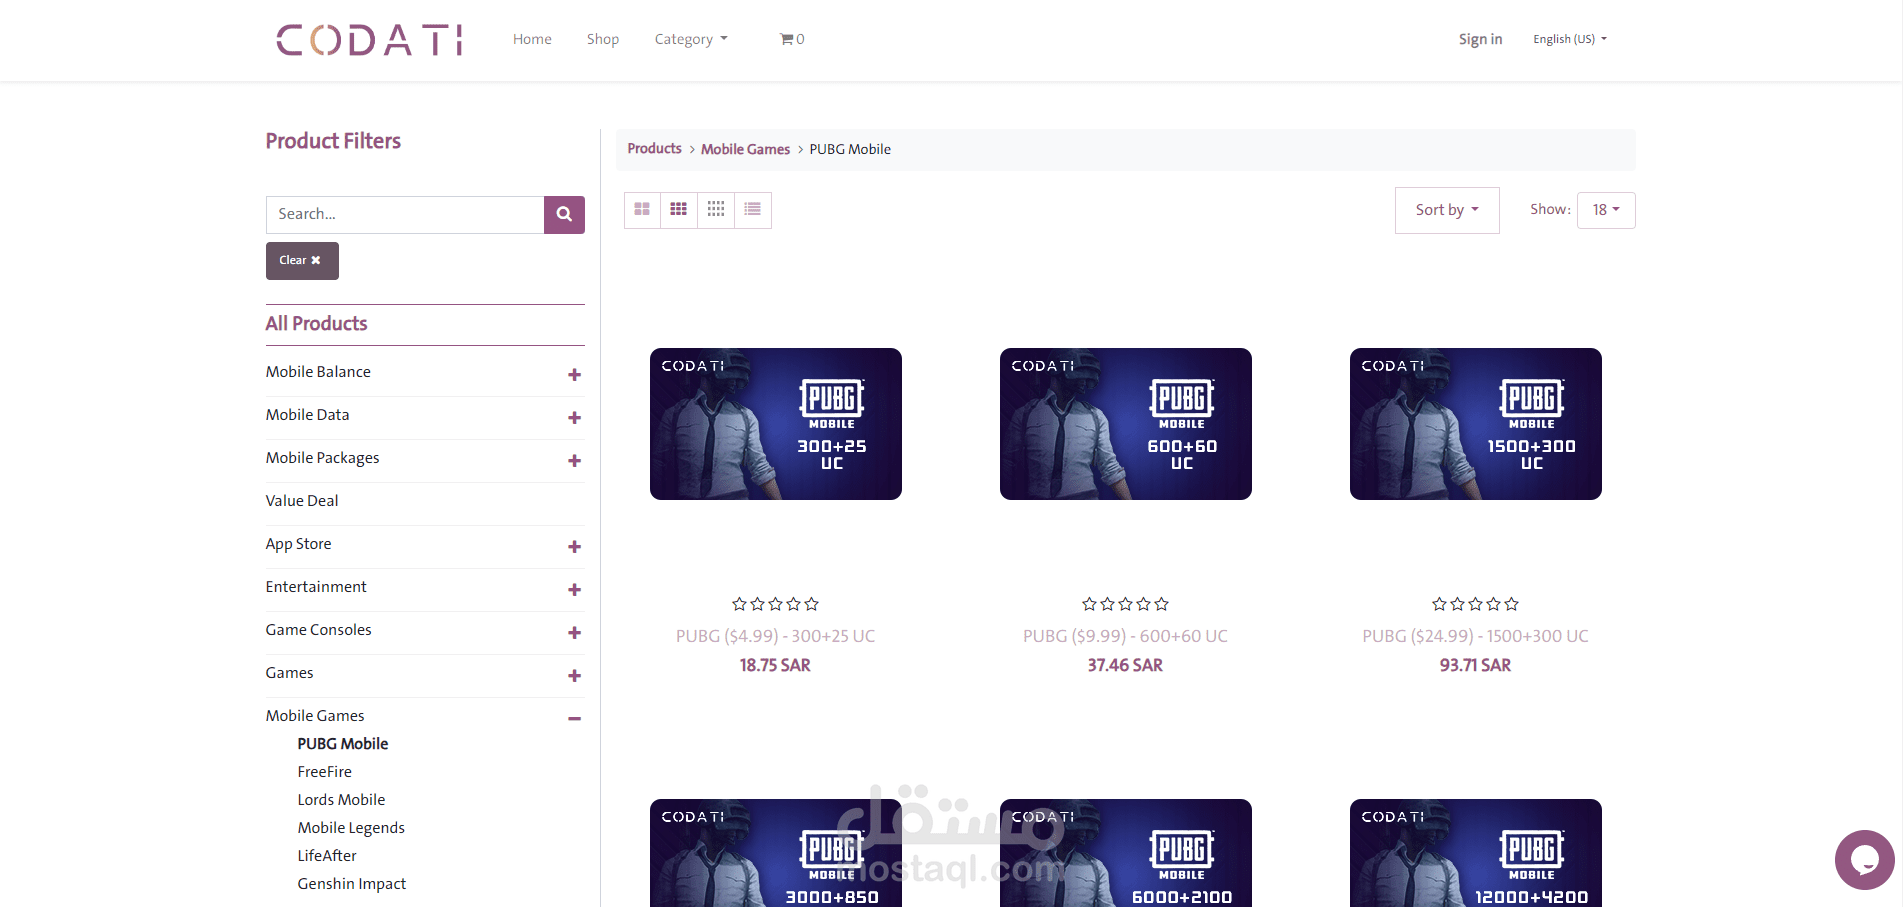Screen dimensions: 1903x907
Task: Open the PUBG 6000+2100 UC card image
Action: pyautogui.click(x=1126, y=853)
